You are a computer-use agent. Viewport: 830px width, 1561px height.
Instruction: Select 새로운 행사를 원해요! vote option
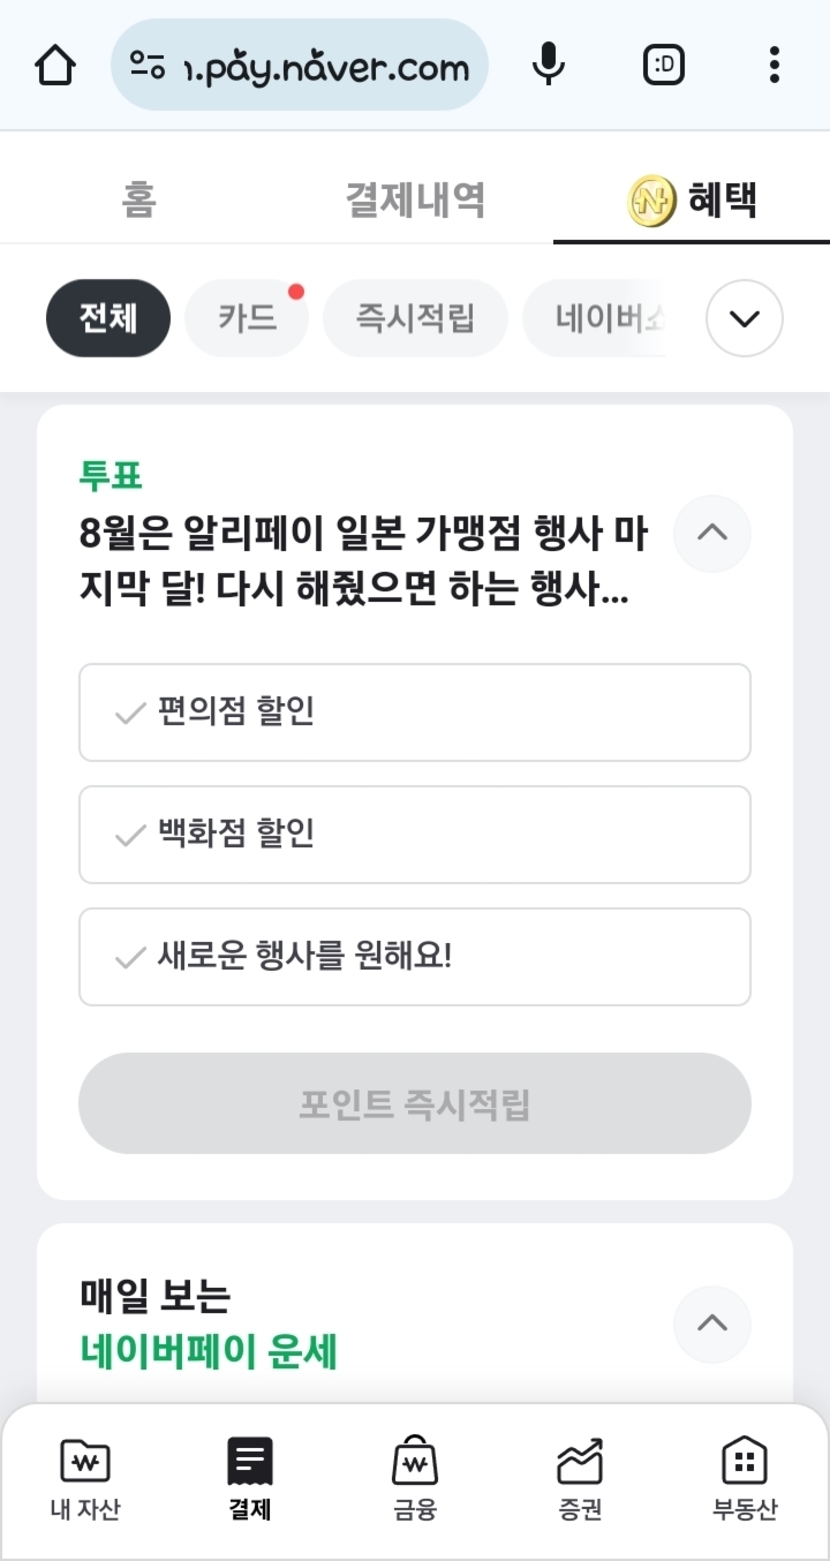(x=414, y=956)
